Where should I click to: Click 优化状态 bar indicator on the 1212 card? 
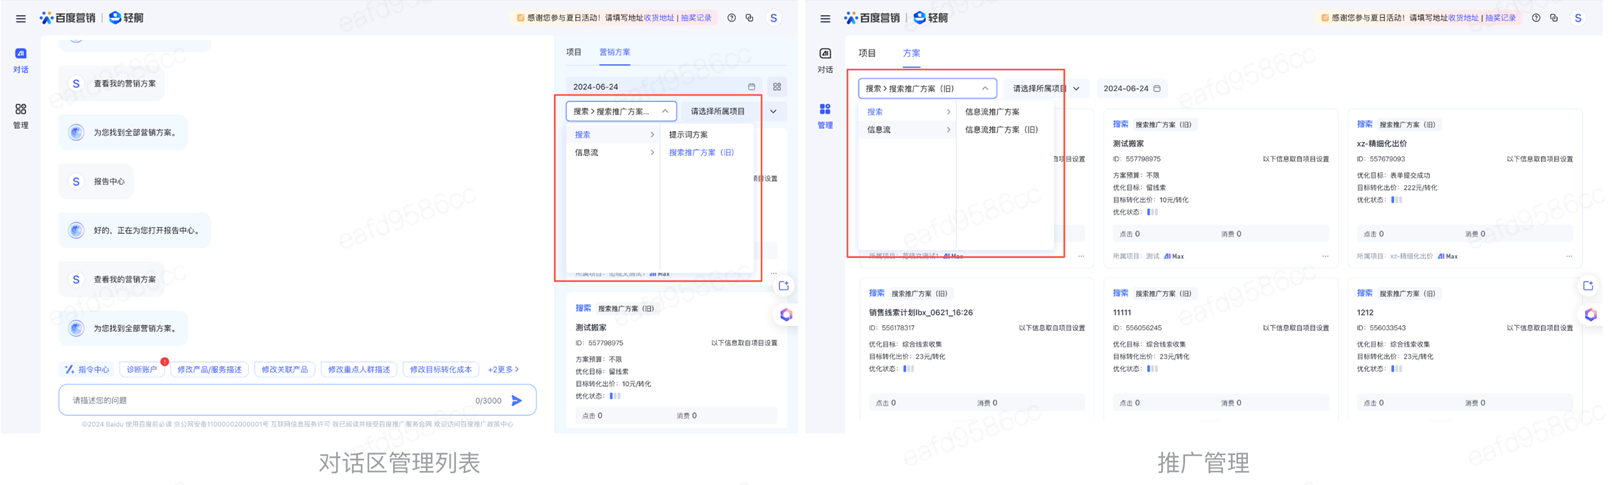tap(1397, 369)
